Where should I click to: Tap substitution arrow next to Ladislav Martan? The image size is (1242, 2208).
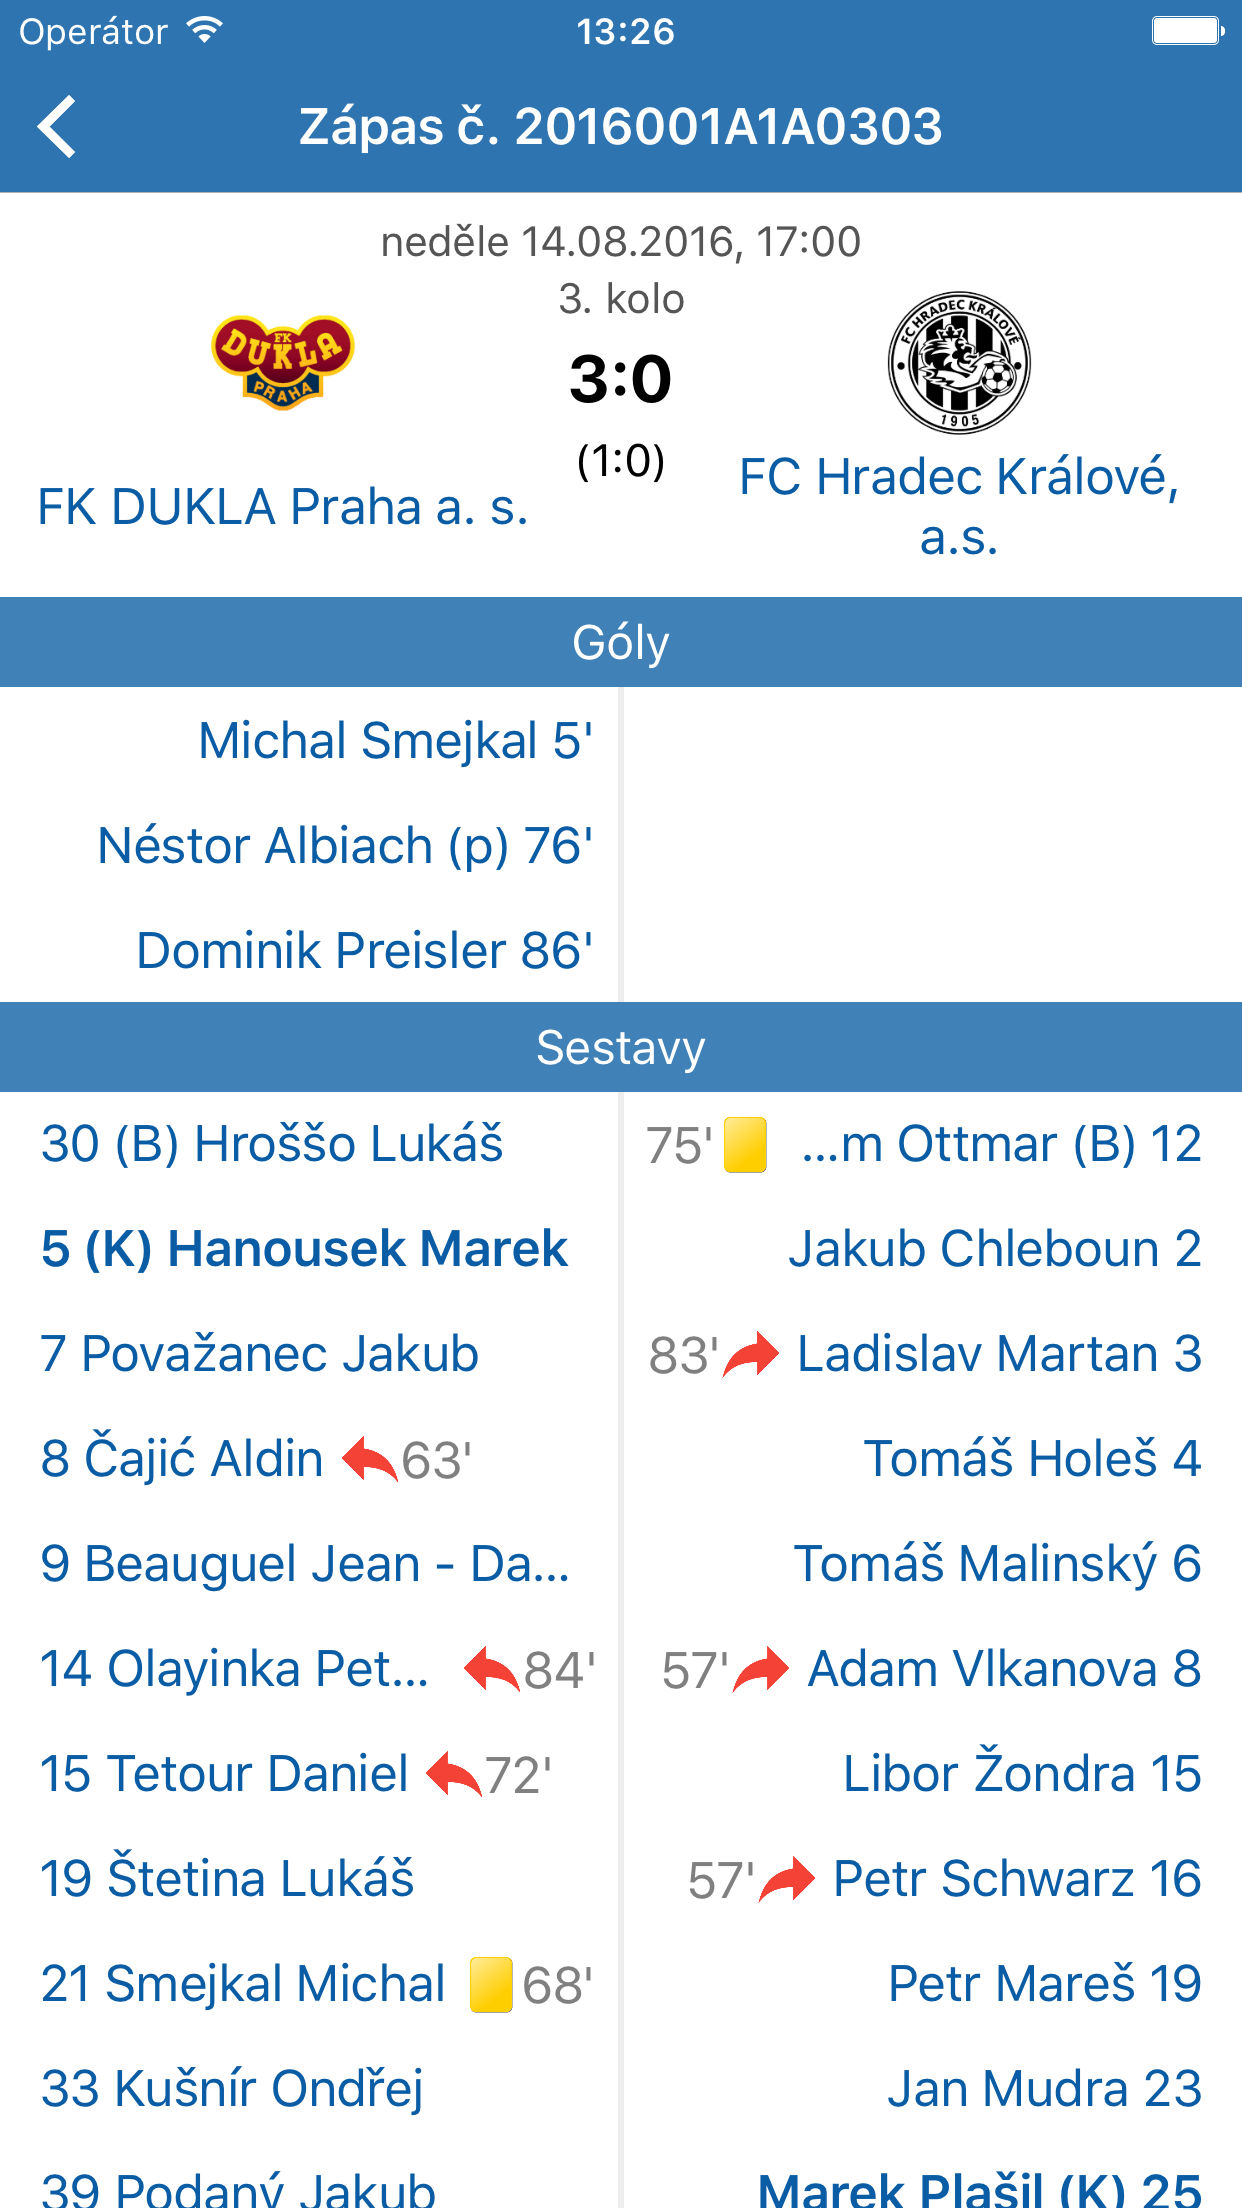click(751, 1355)
